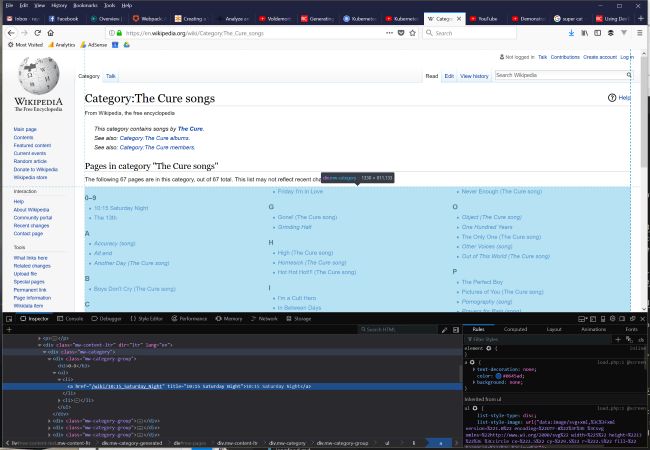650x450 pixels.
Task: Open the Library icon in toolbar
Action: coord(585,33)
